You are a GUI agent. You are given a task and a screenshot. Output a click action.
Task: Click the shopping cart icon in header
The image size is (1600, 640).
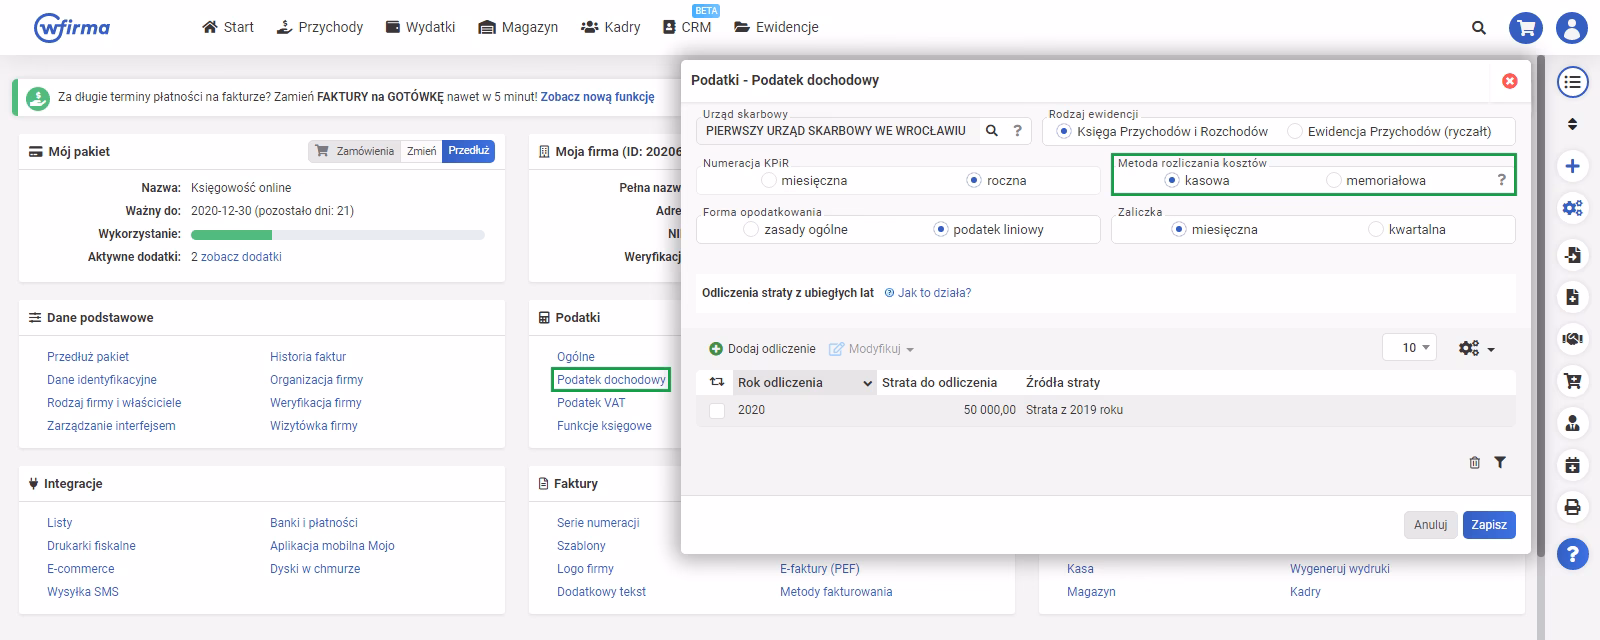click(x=1525, y=28)
